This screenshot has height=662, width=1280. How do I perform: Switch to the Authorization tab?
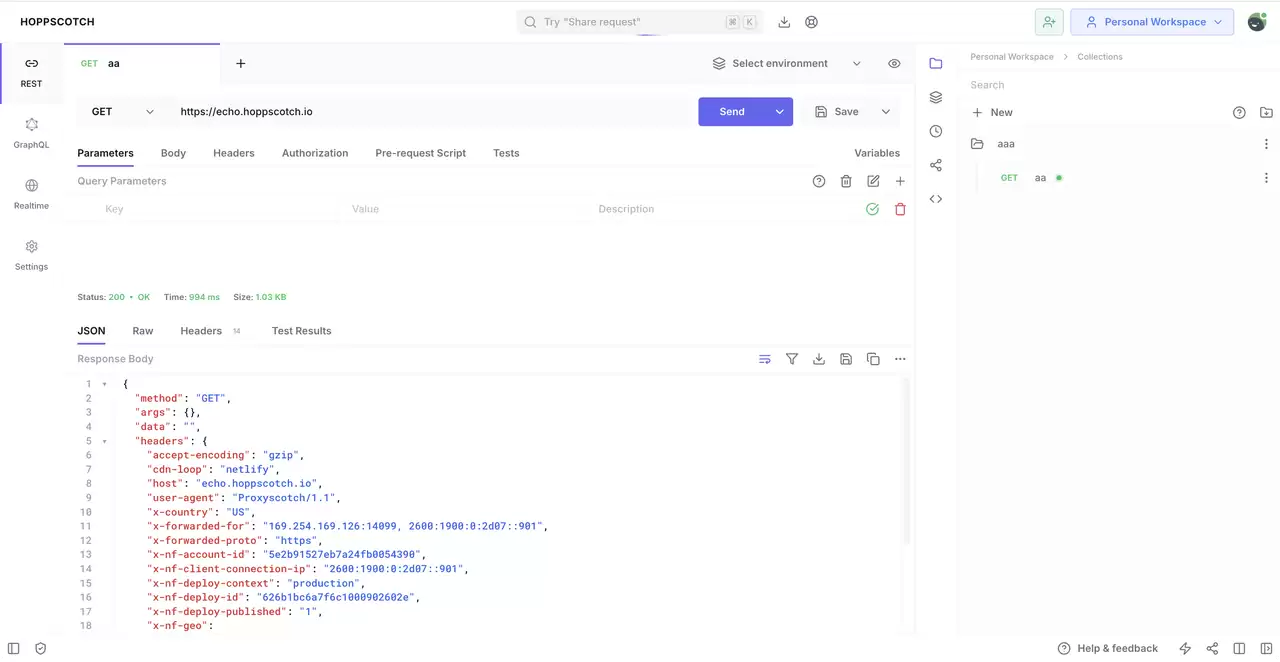(x=315, y=153)
